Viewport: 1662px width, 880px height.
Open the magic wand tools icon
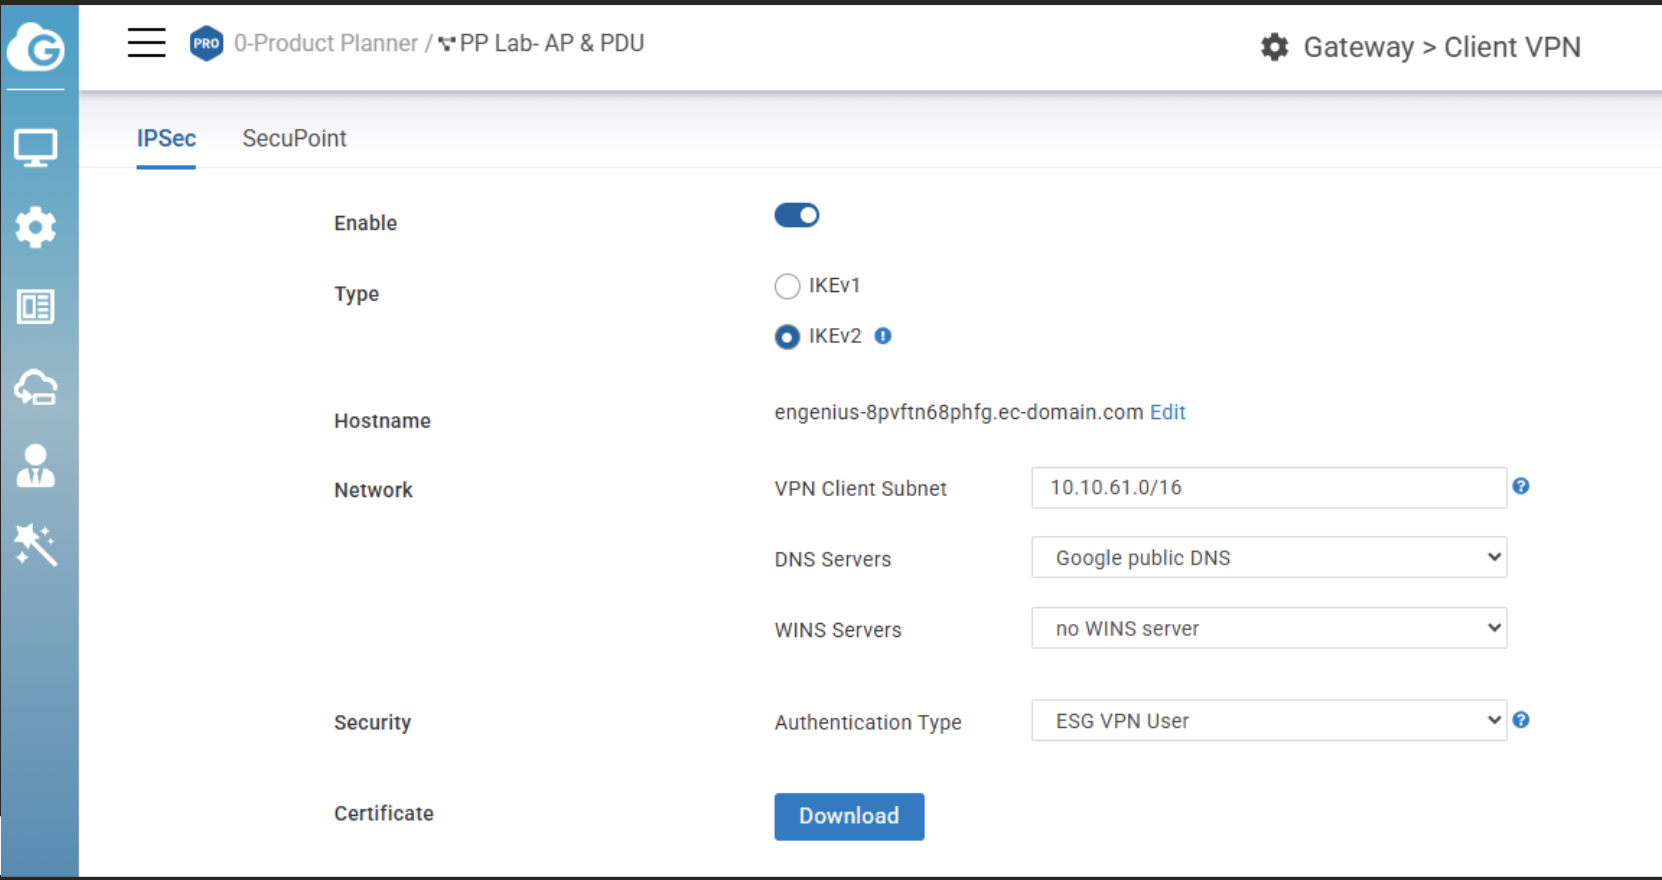coord(36,545)
